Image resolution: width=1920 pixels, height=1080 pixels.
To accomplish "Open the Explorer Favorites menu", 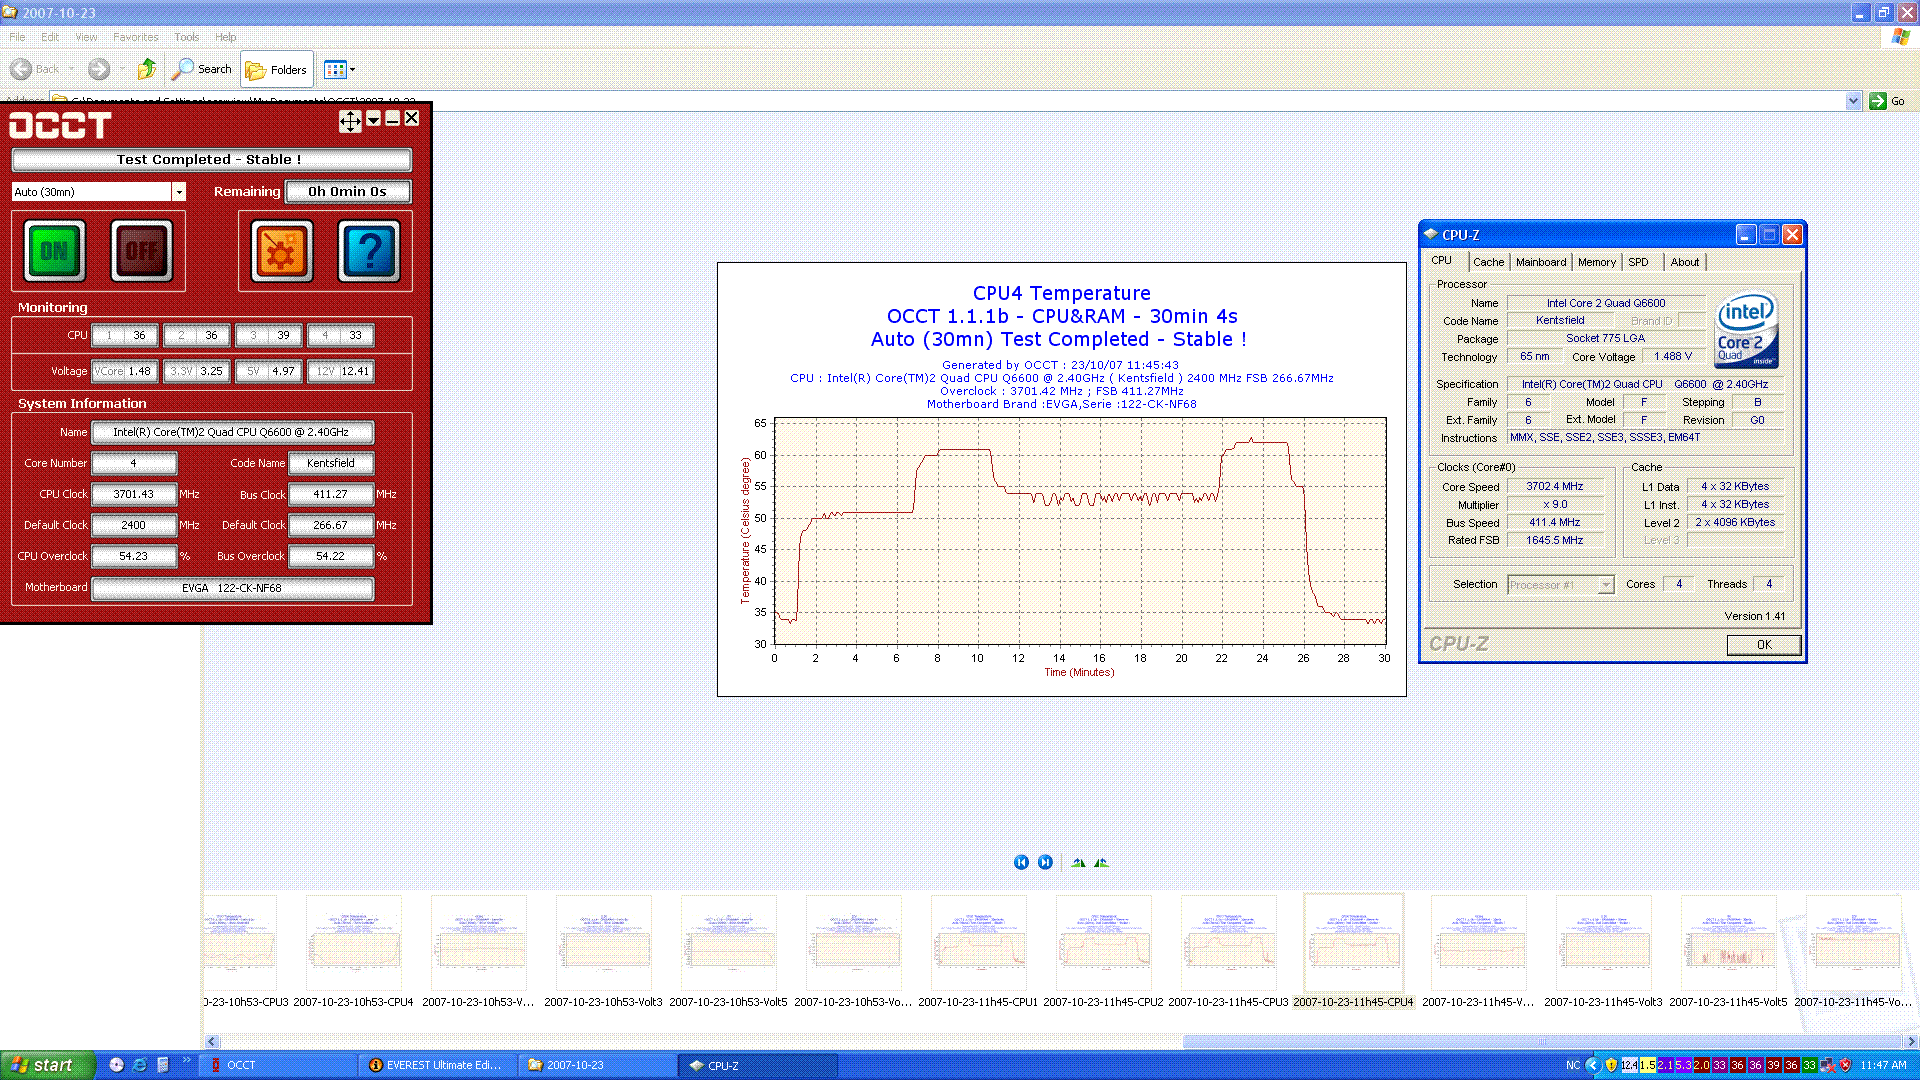I will pos(136,37).
